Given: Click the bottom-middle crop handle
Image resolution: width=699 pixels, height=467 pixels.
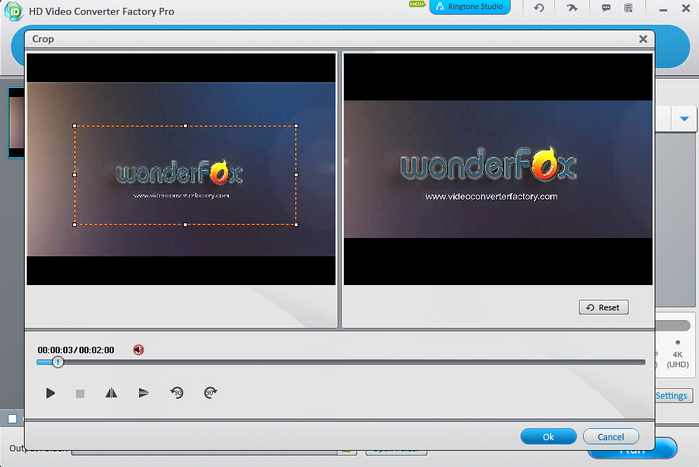Looking at the screenshot, I should tap(185, 225).
